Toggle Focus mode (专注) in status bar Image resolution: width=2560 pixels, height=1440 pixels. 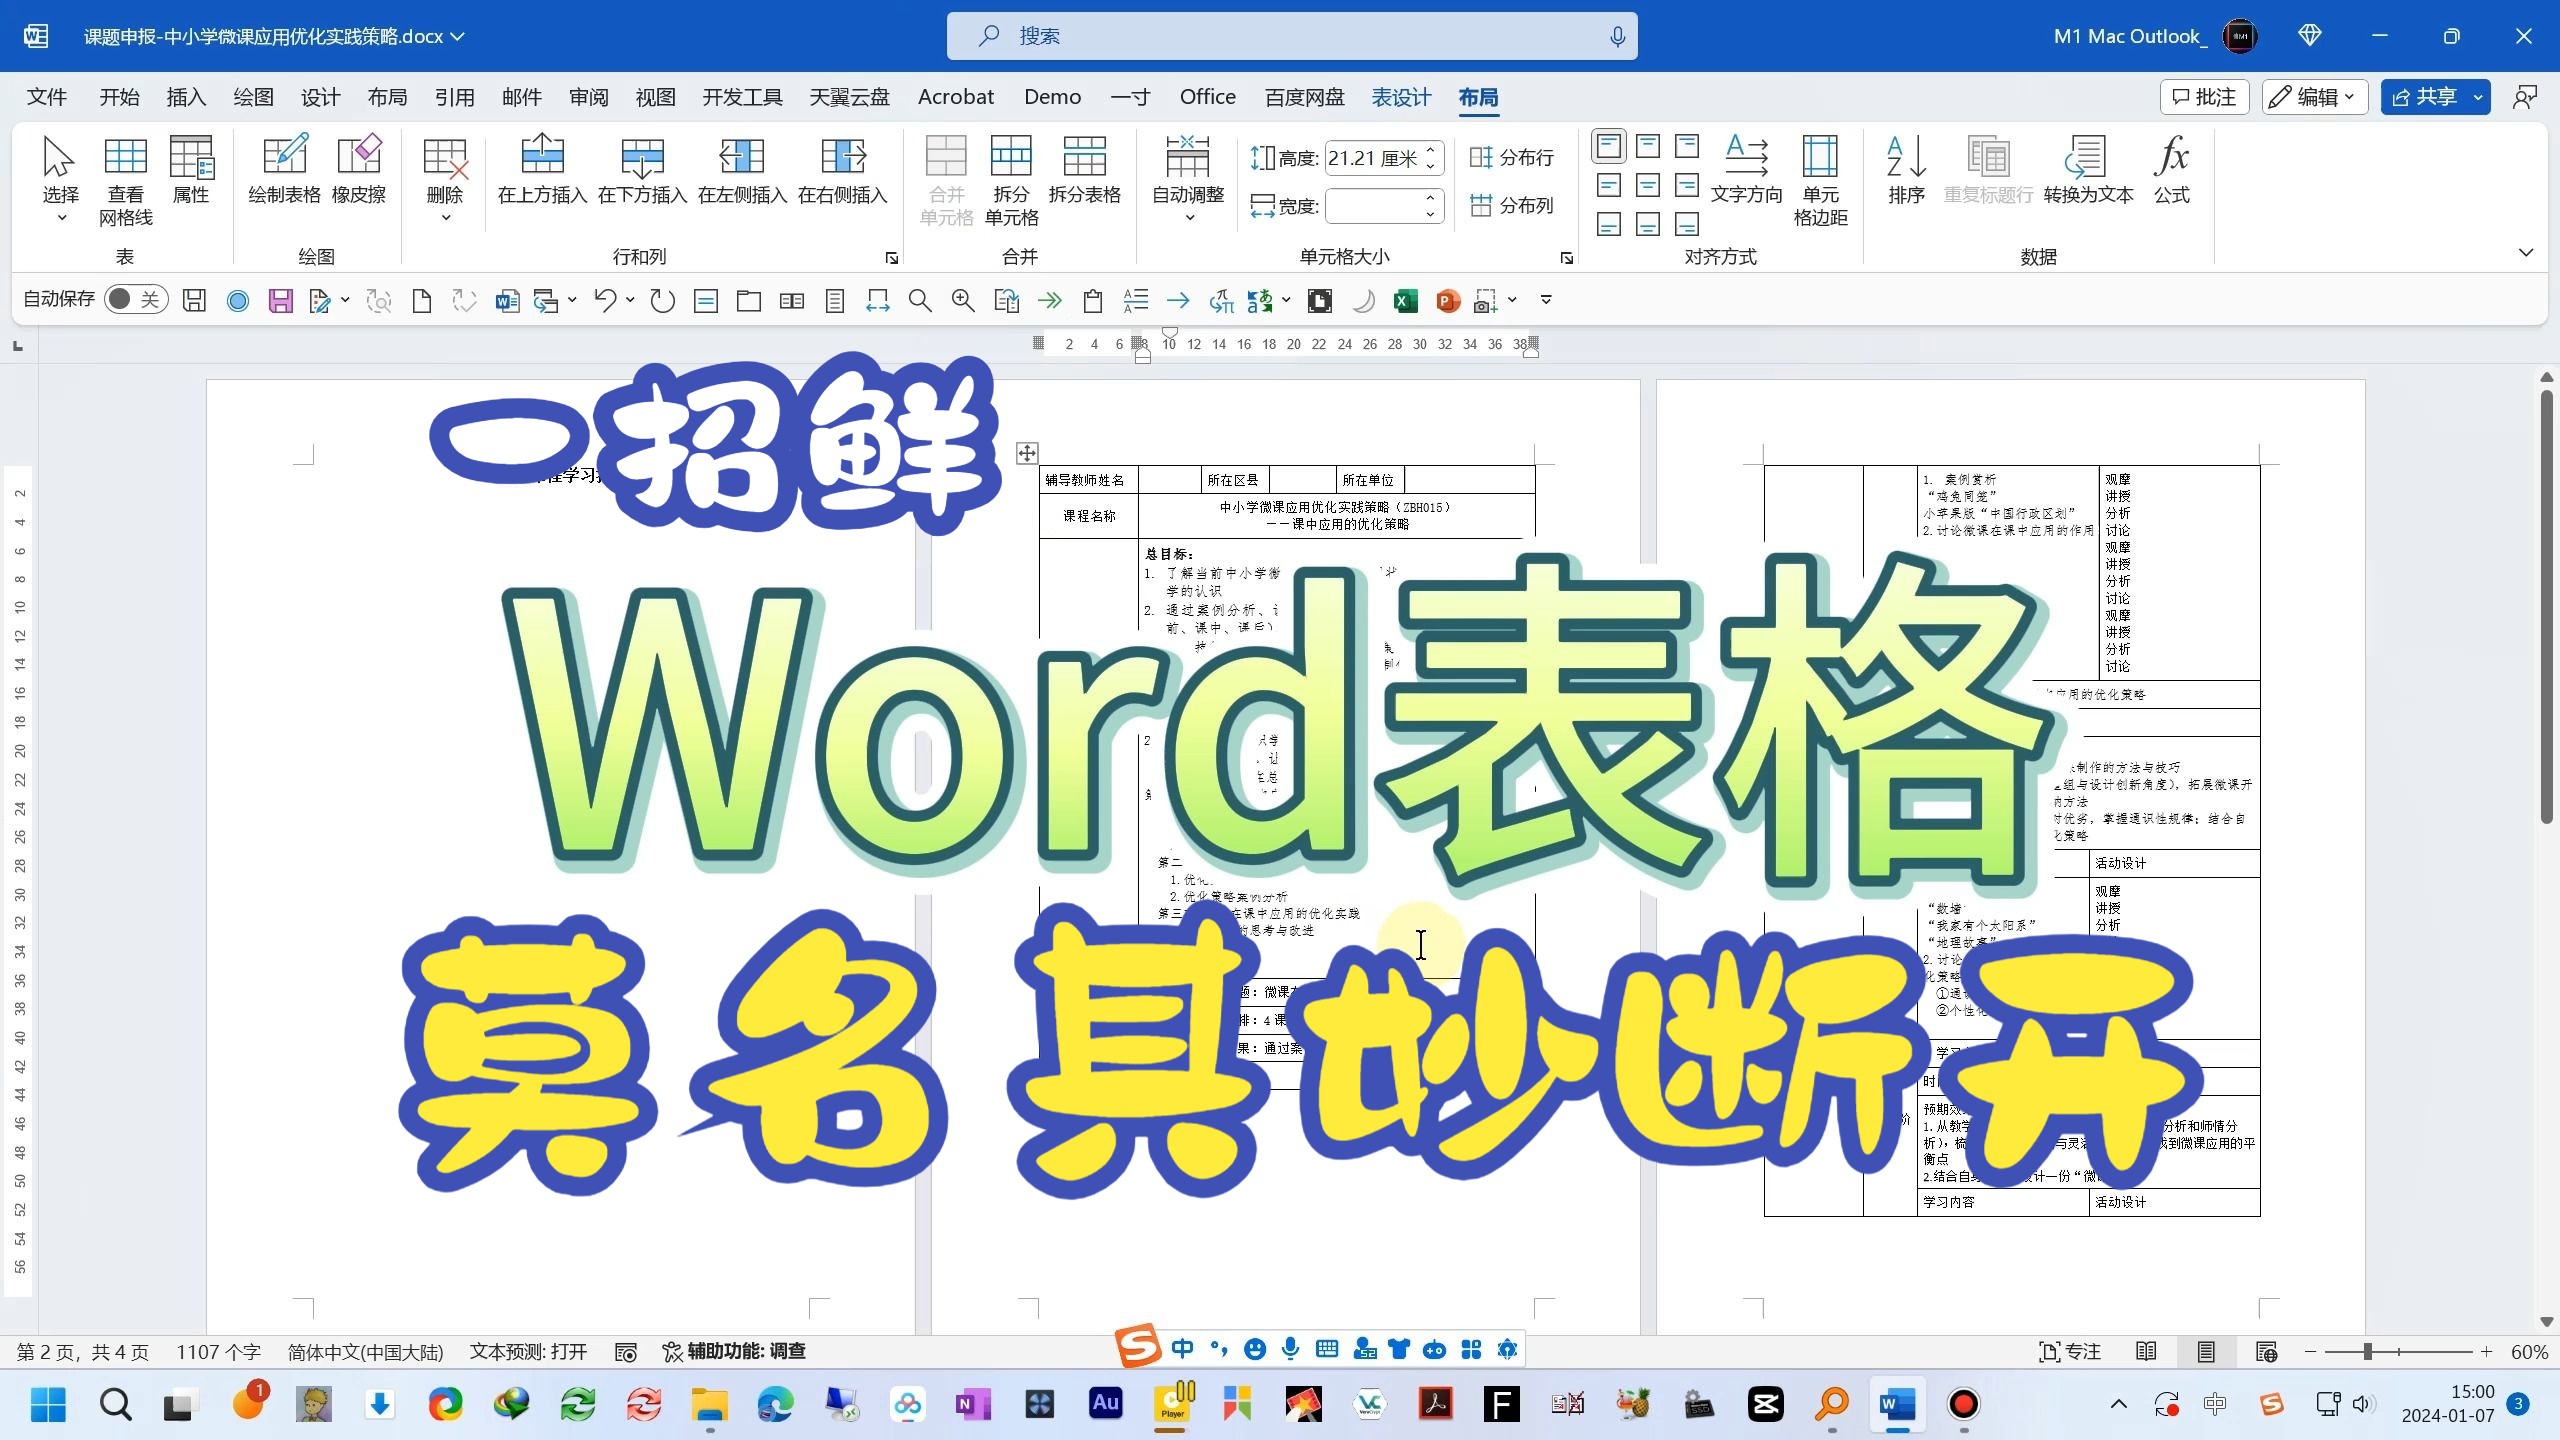(2069, 1352)
